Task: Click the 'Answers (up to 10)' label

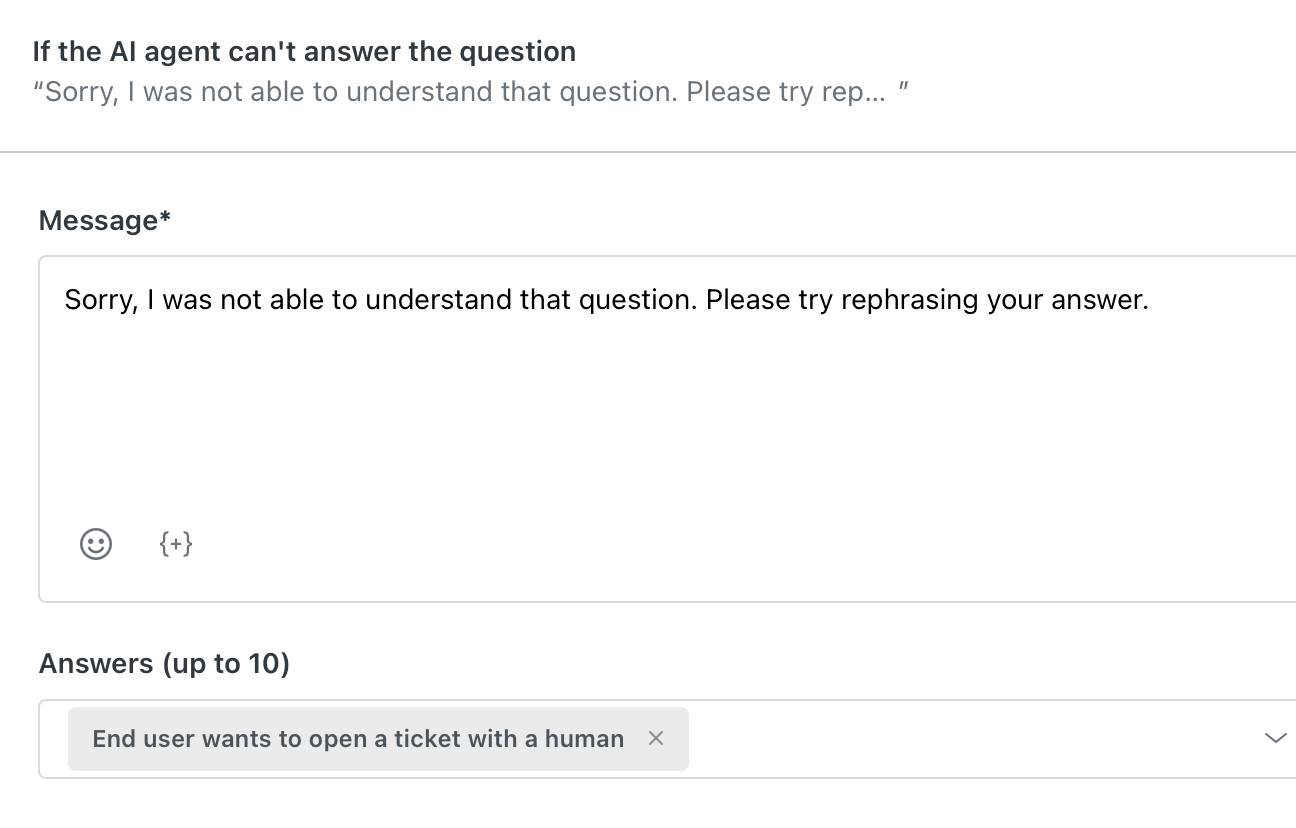Action: [x=163, y=663]
